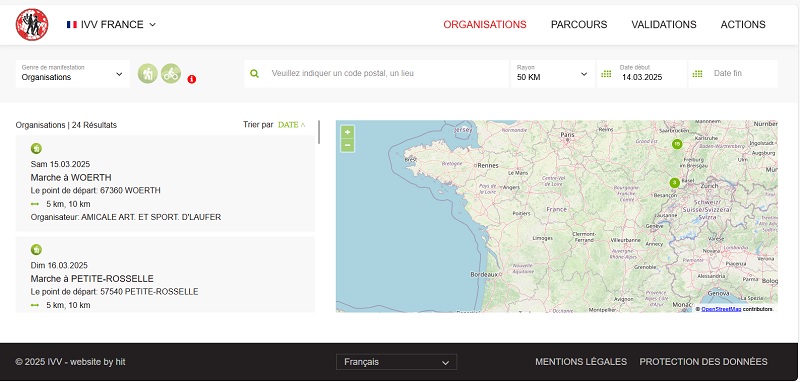Zoom in on the map
The image size is (800, 382).
coord(347,132)
